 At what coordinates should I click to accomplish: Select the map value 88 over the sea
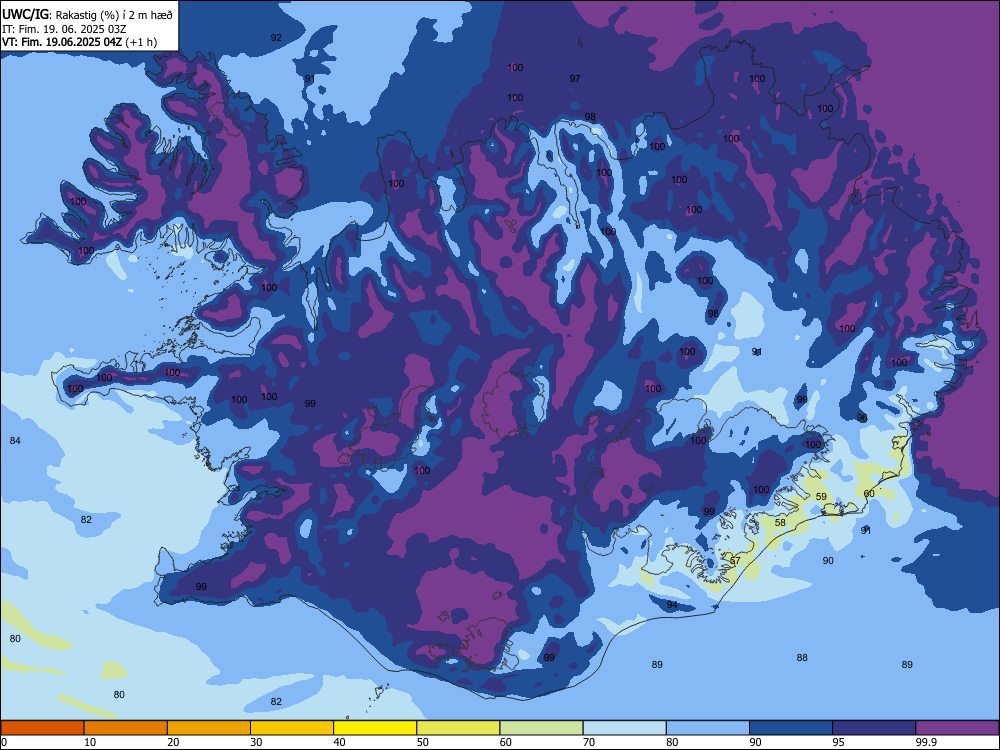click(802, 658)
